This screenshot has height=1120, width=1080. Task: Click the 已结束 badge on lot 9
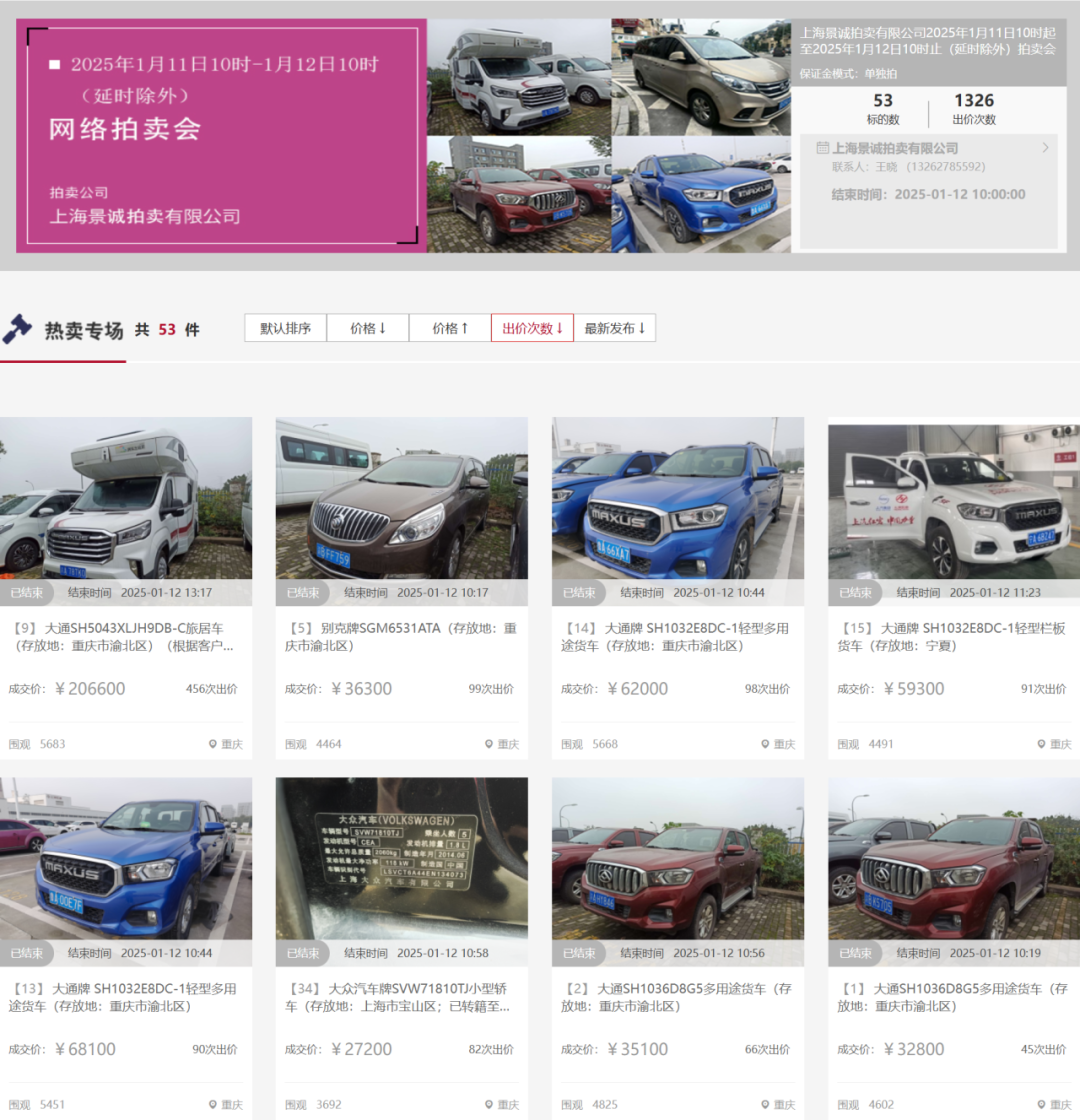point(27,592)
